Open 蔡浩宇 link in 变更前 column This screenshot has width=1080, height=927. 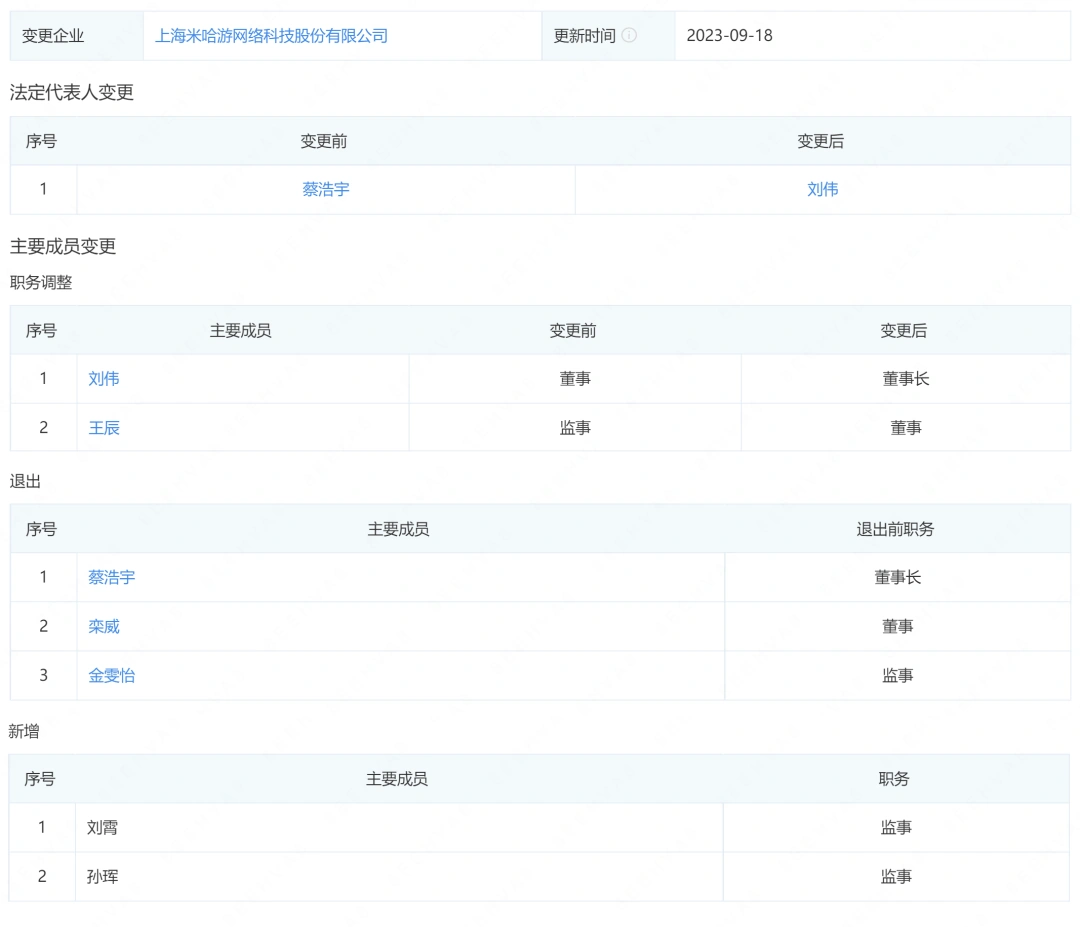click(x=324, y=189)
